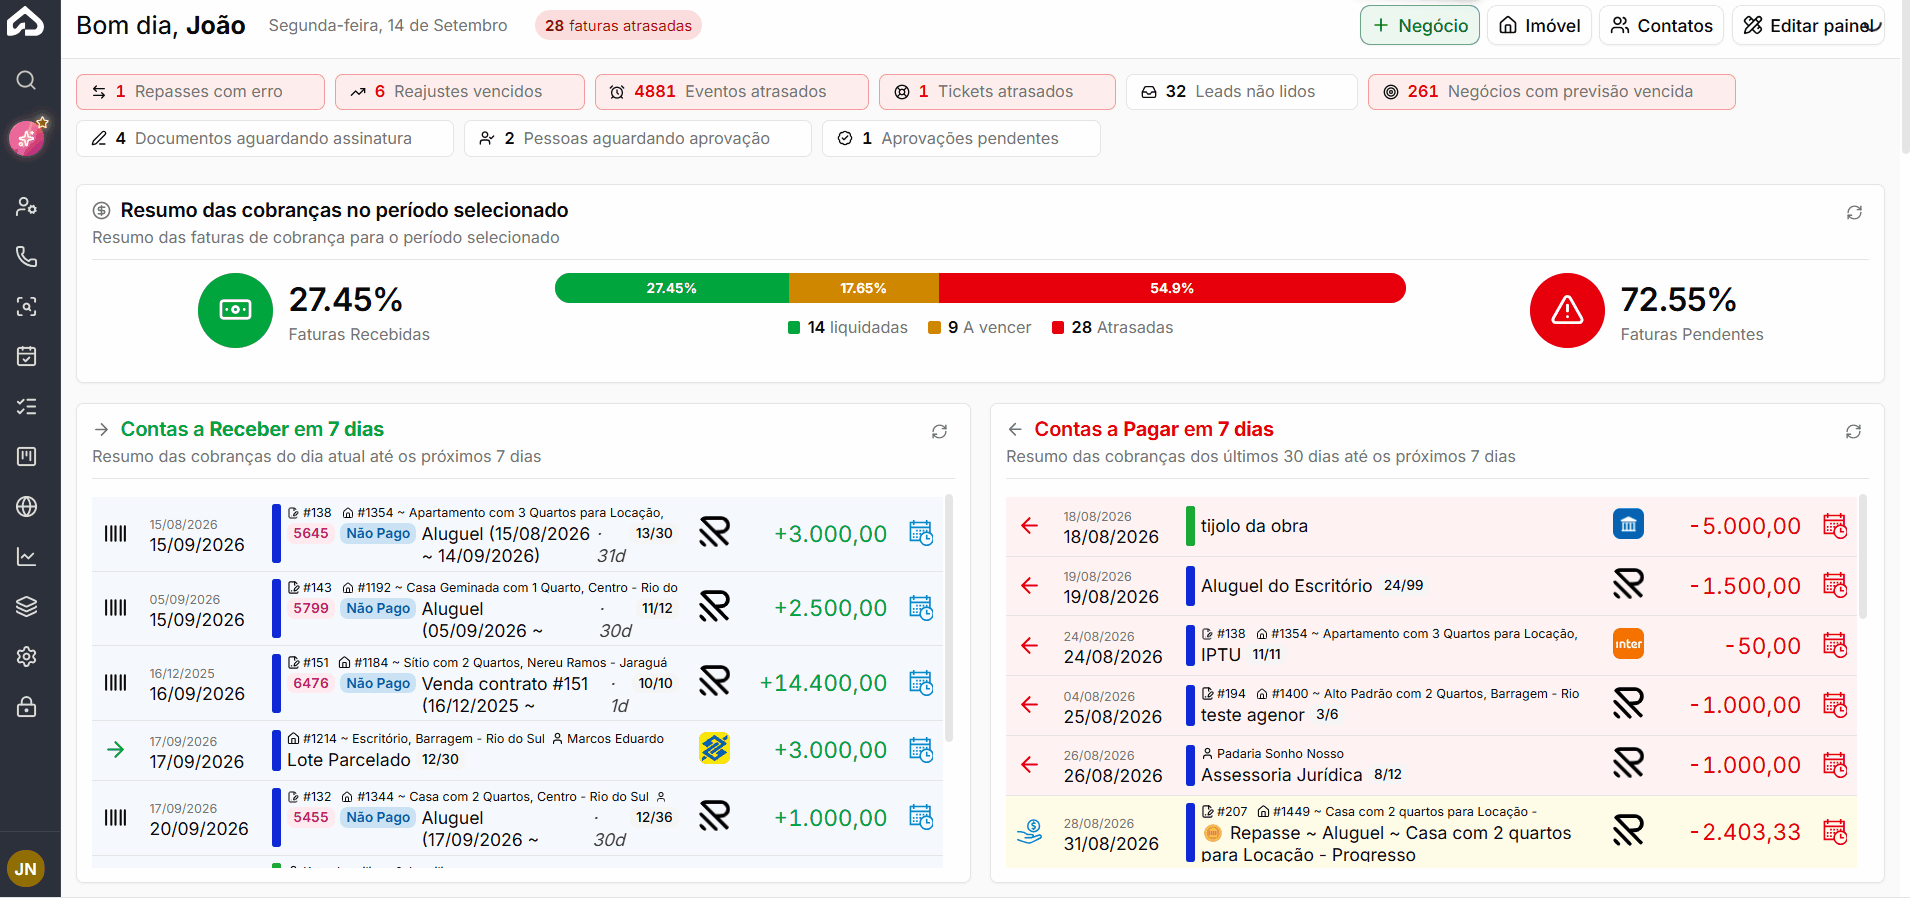Open Negócios com previsão vencida chip
This screenshot has width=1910, height=898.
coord(1552,92)
